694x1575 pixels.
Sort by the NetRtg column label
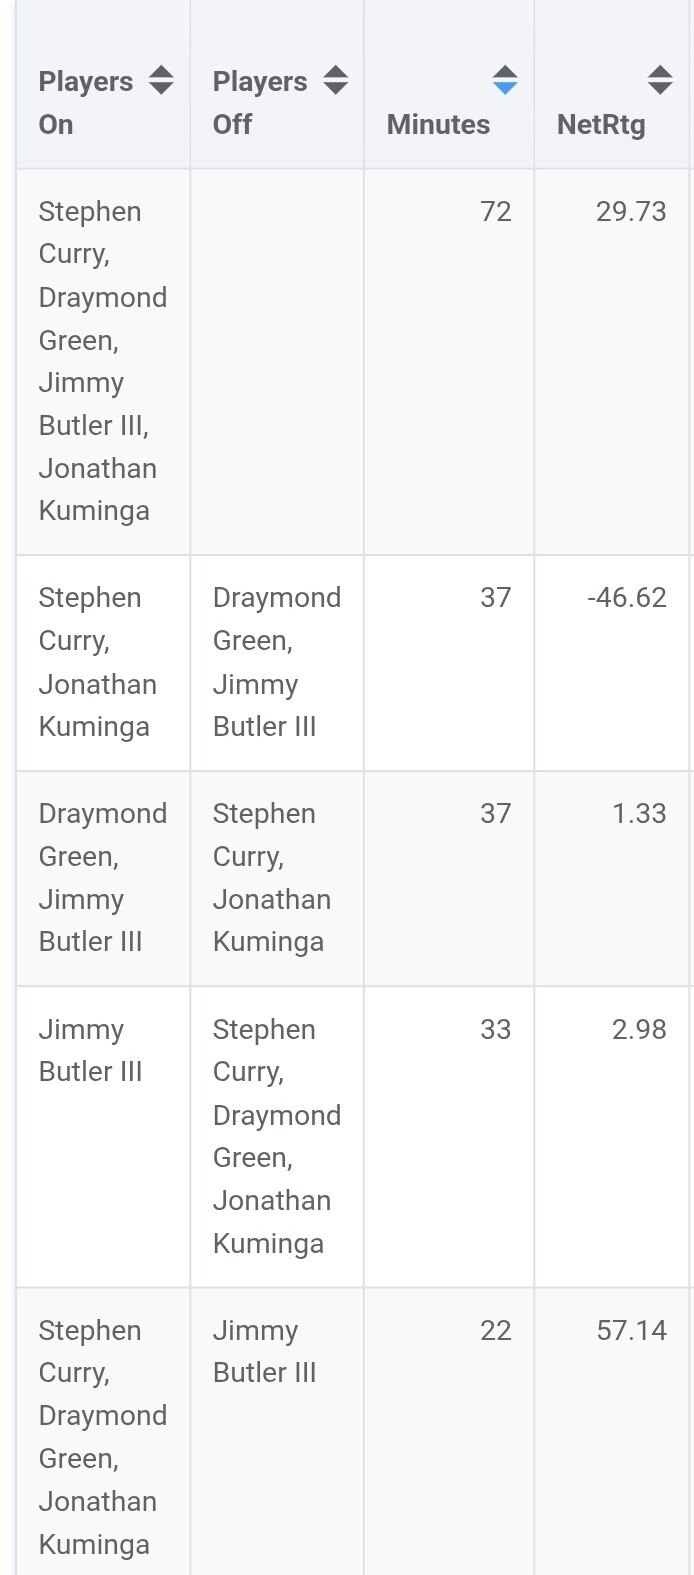pyautogui.click(x=600, y=124)
